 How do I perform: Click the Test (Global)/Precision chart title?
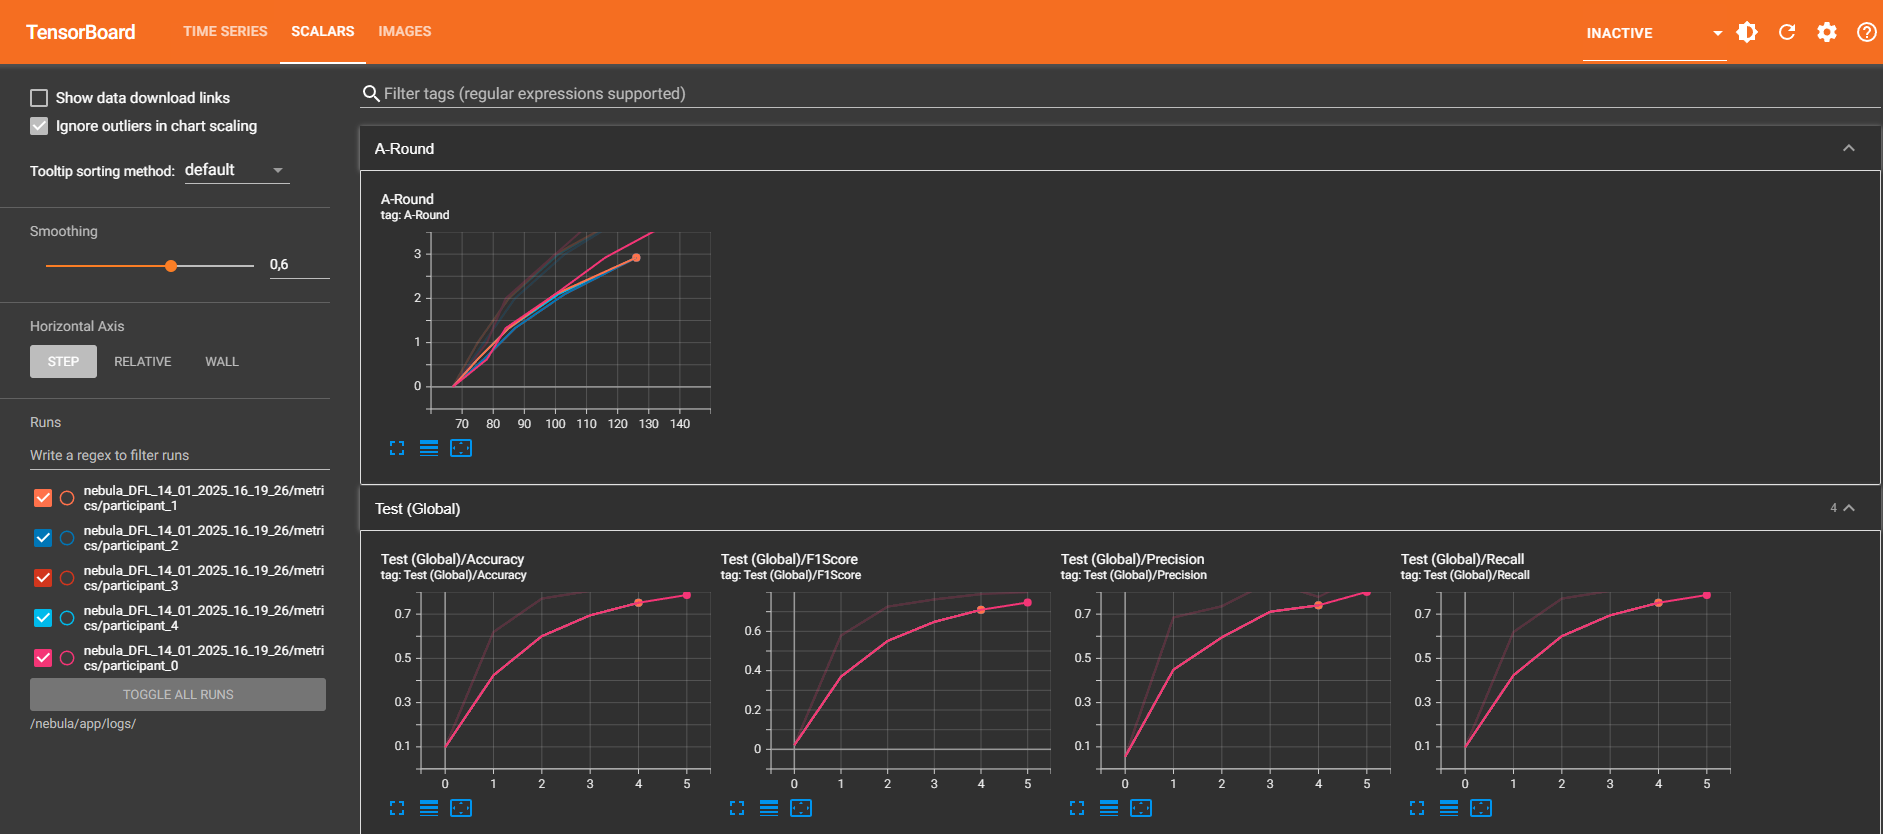click(1132, 559)
